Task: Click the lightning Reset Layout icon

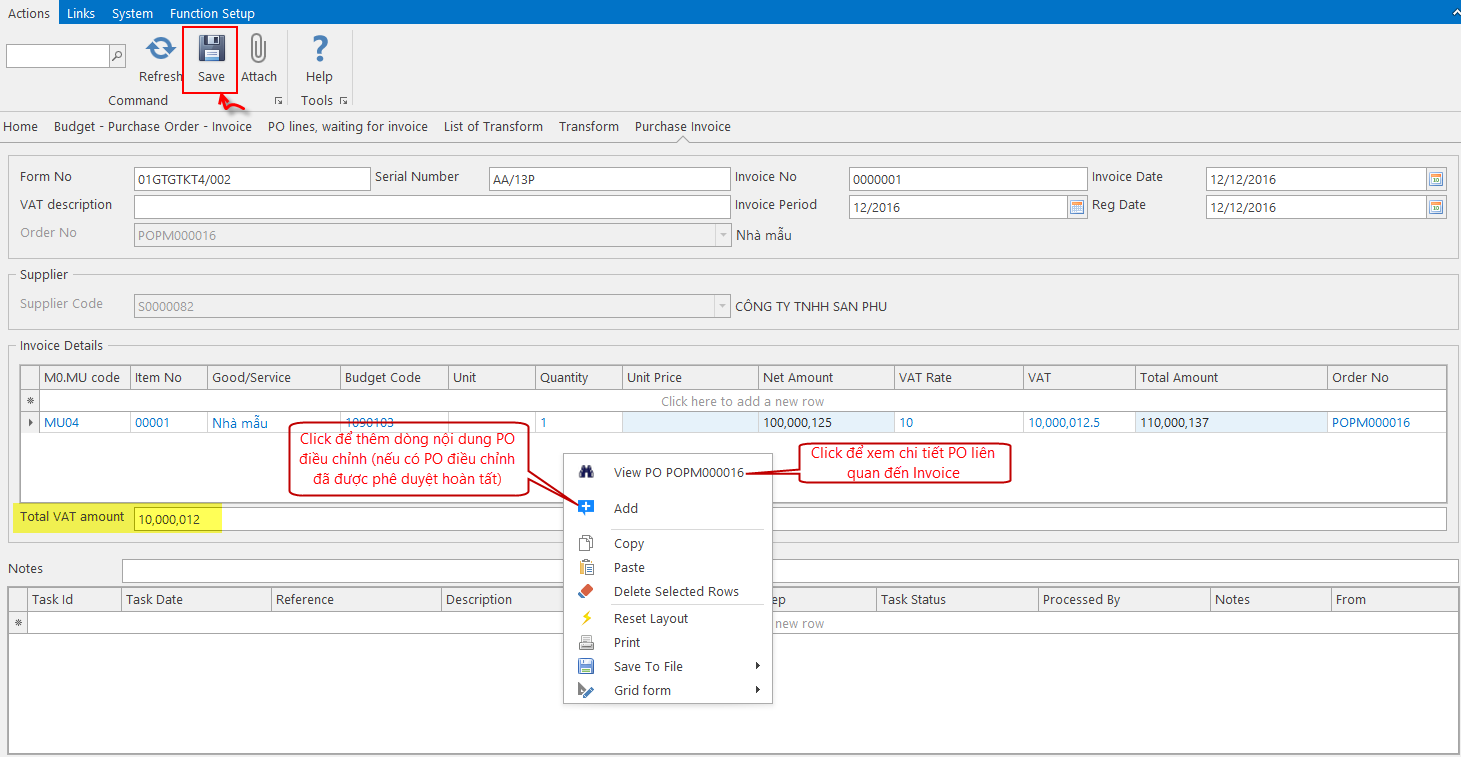Action: tap(587, 618)
